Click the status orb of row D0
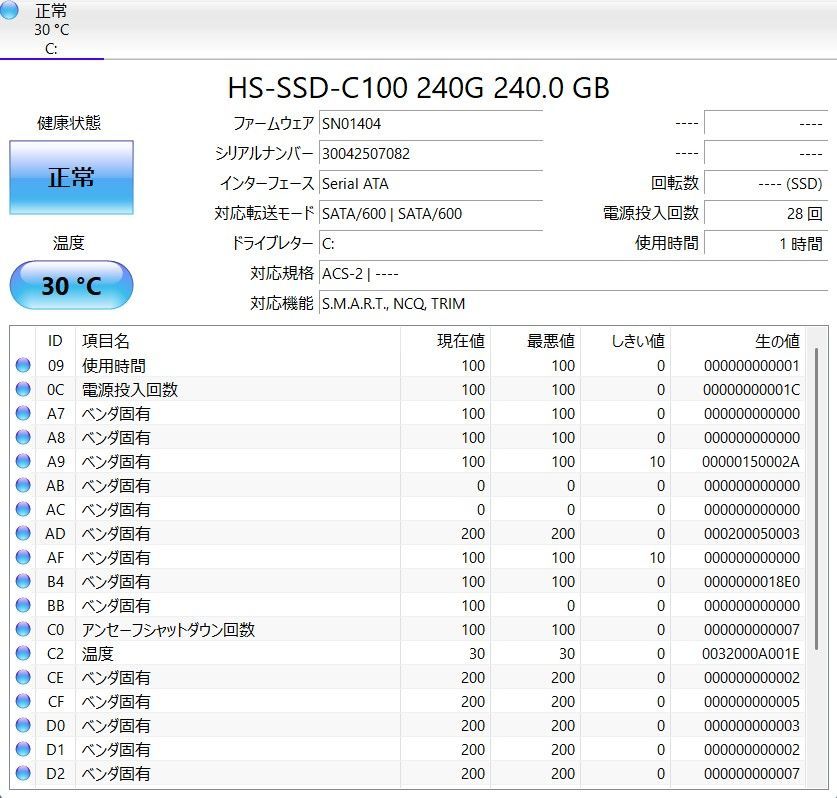The image size is (837, 798). point(23,725)
